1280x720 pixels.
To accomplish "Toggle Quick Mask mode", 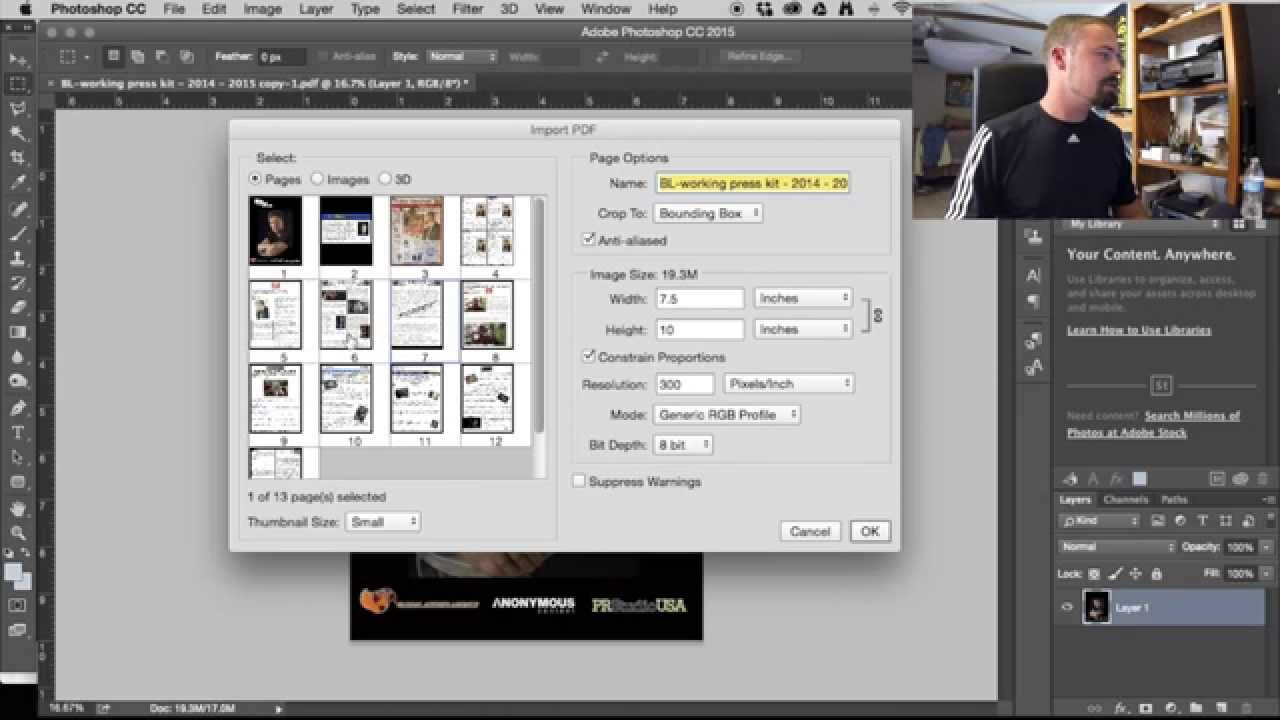I will tap(18, 605).
